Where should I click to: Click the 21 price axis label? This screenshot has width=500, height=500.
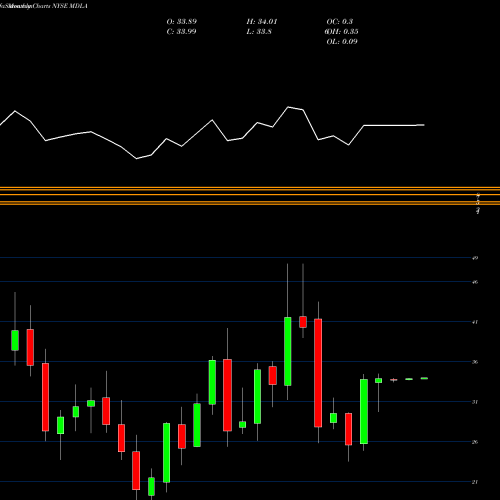(x=475, y=482)
